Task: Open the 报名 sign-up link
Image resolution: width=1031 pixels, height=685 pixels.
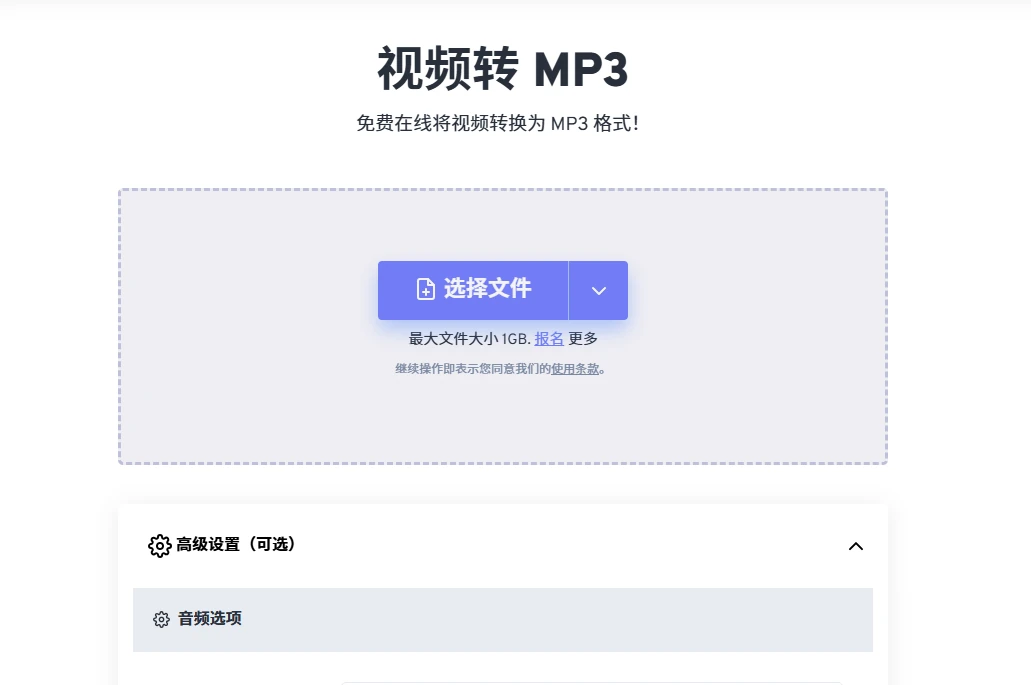Action: [549, 339]
